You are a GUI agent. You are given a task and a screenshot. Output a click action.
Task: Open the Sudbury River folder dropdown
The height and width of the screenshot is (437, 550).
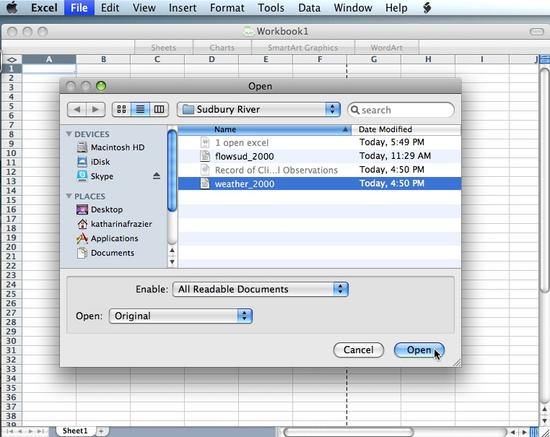[x=259, y=109]
